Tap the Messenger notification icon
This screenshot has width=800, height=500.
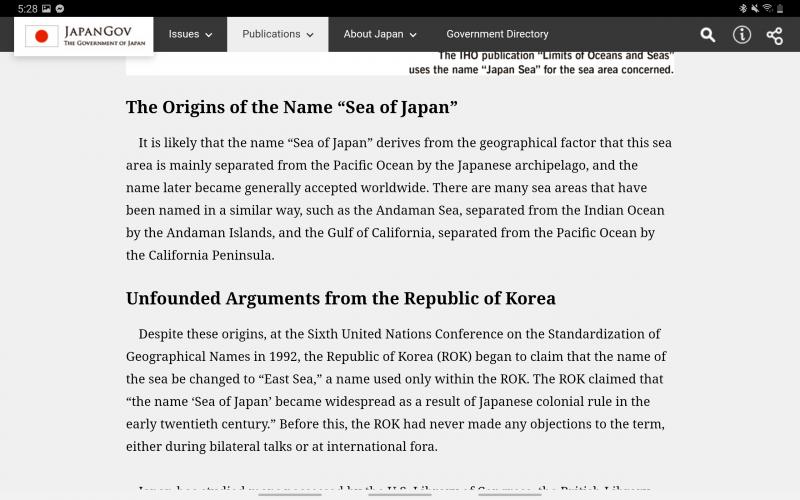coord(61,8)
